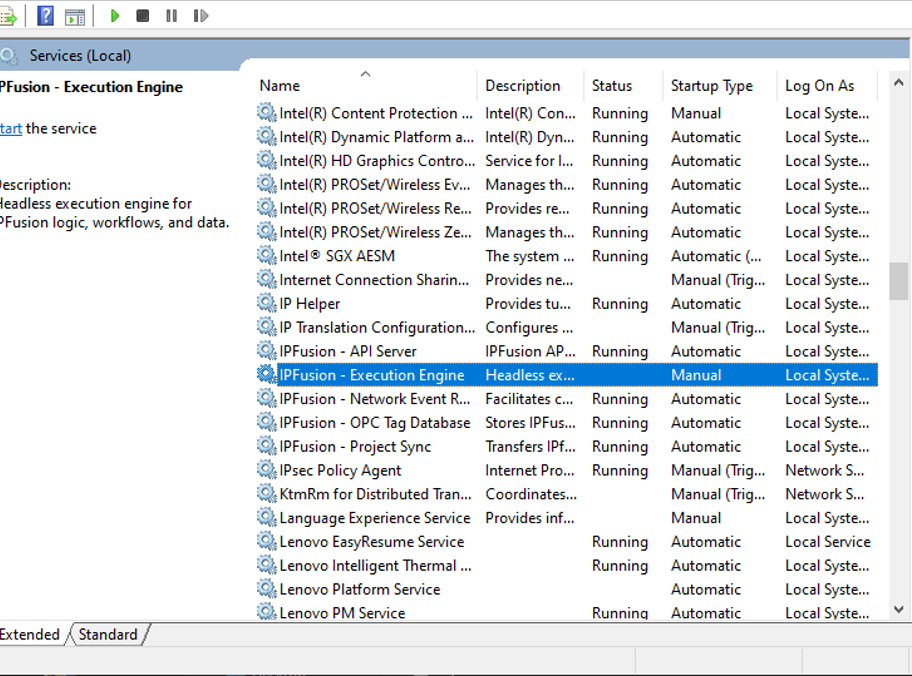
Task: Click the Restart Service toolbar icon
Action: [x=200, y=16]
